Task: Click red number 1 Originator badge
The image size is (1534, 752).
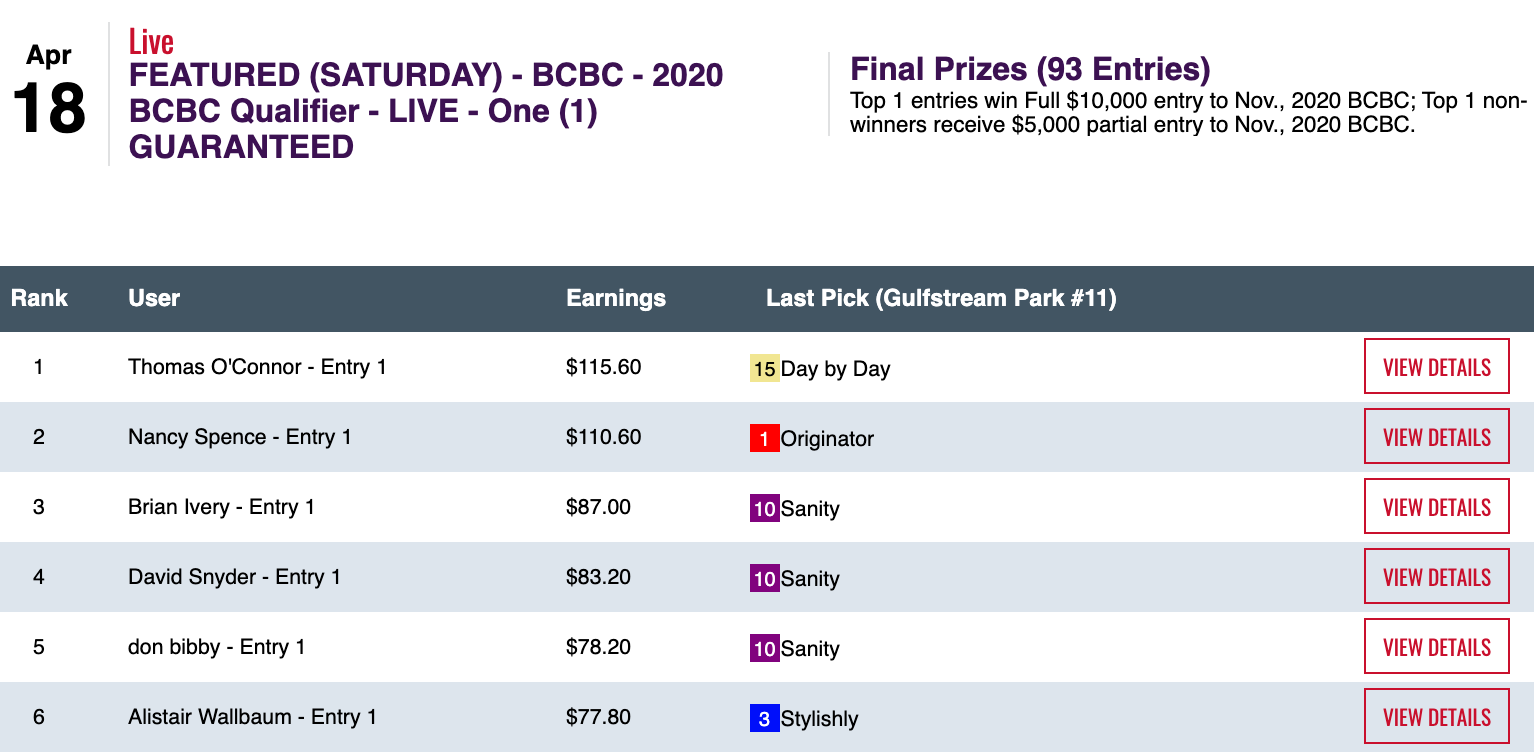Action: coord(764,439)
